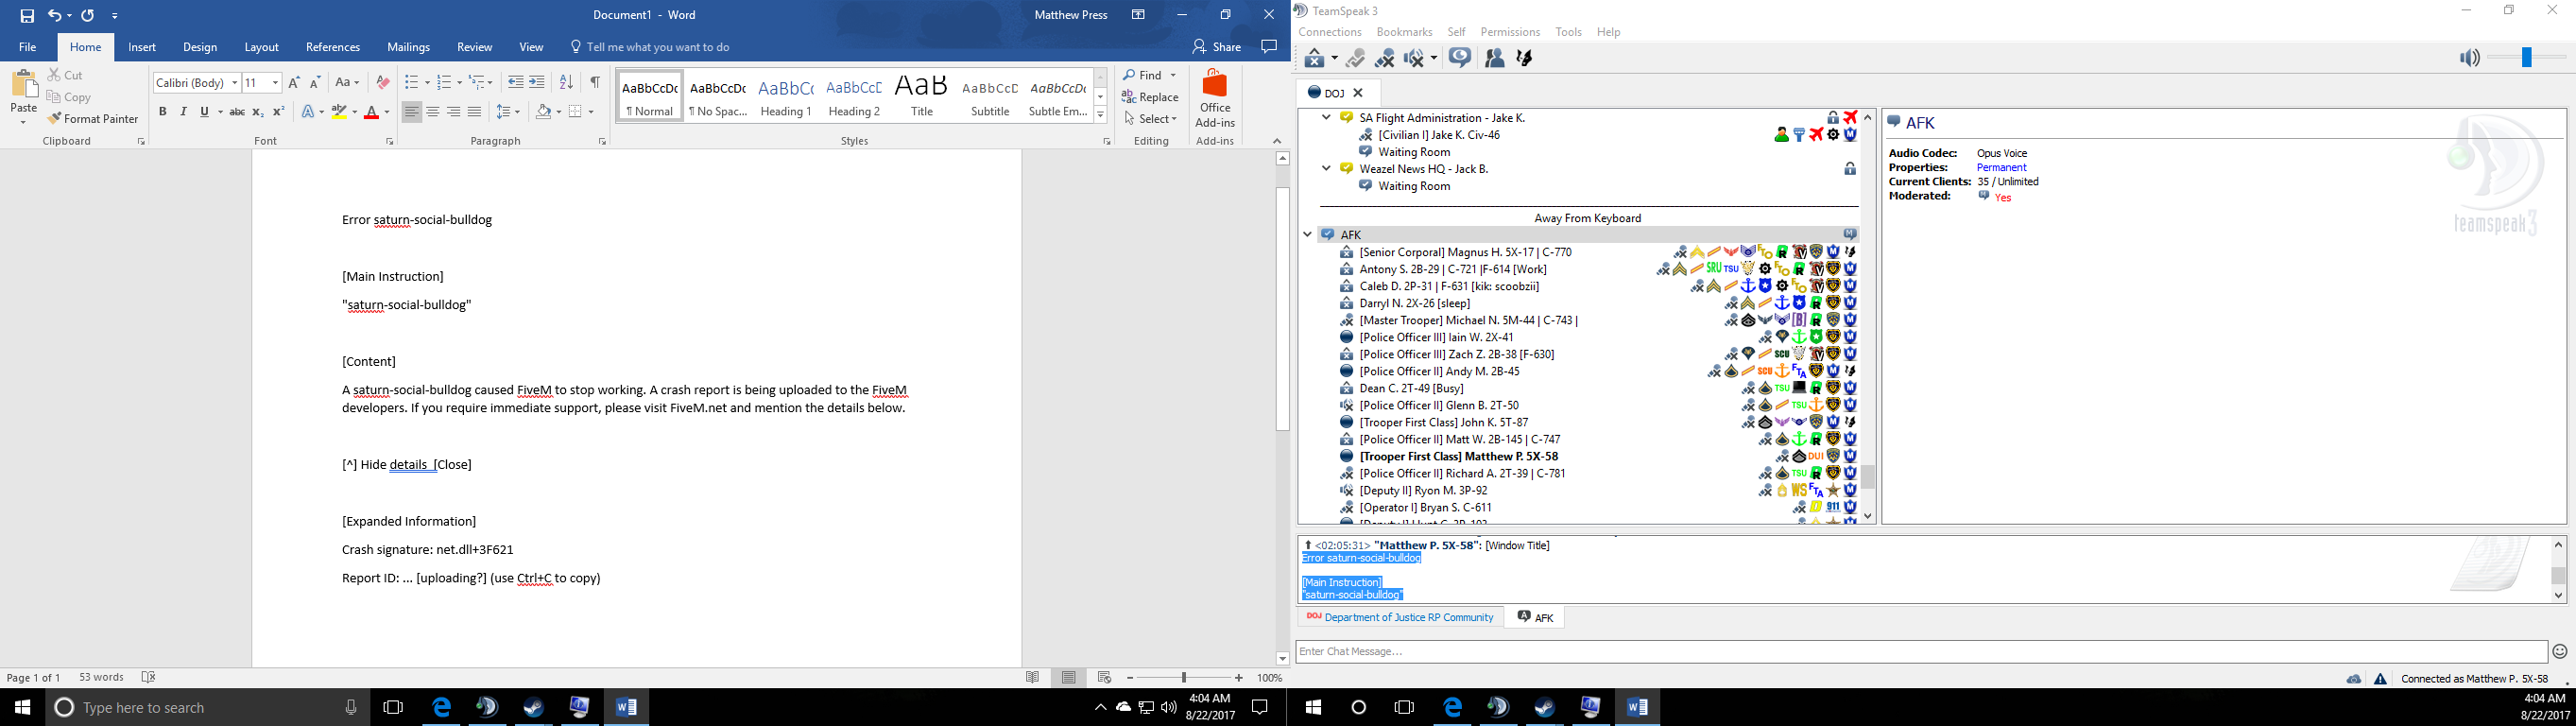This screenshot has height=726, width=2576.
Task: Select user Matthew P. 5X-58 in channel tree
Action: click(x=1458, y=457)
